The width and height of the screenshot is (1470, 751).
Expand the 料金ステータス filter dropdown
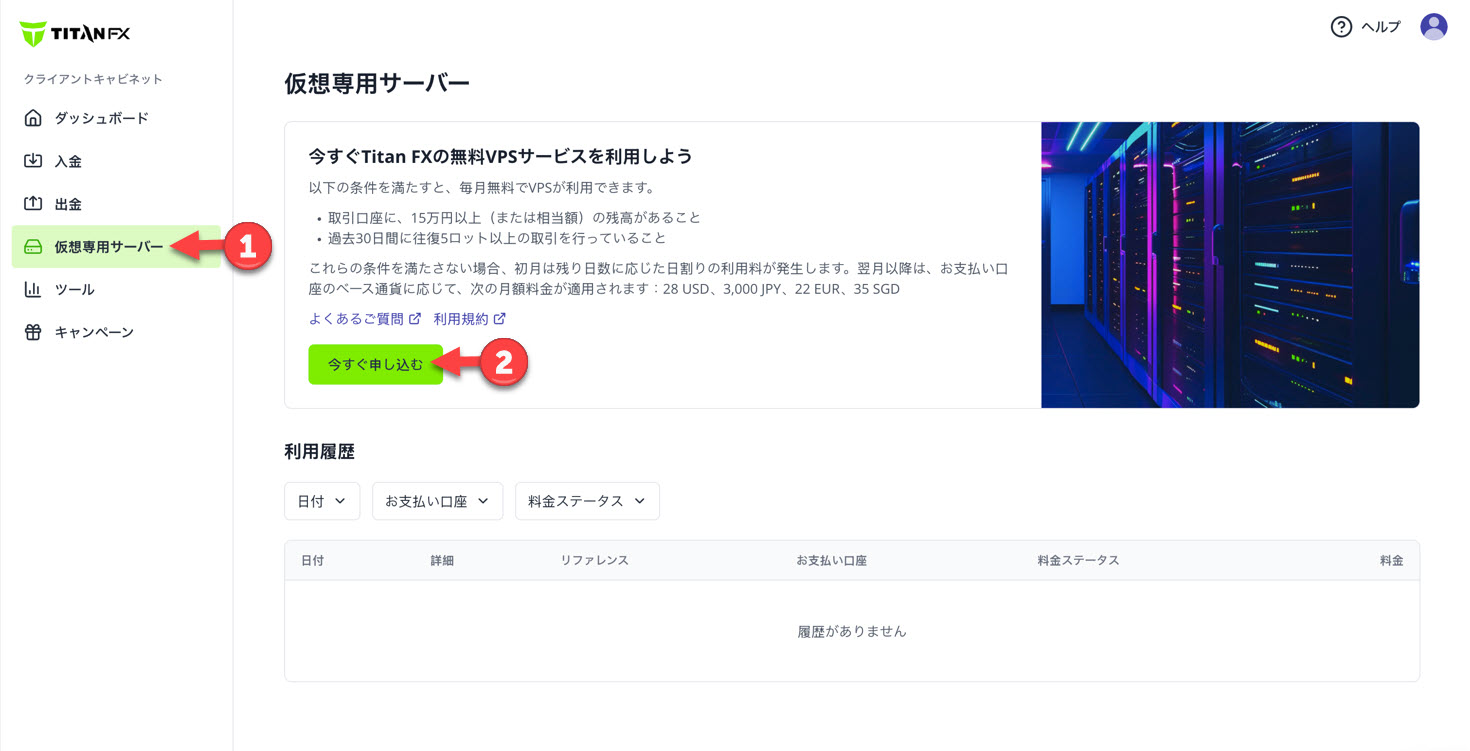587,501
